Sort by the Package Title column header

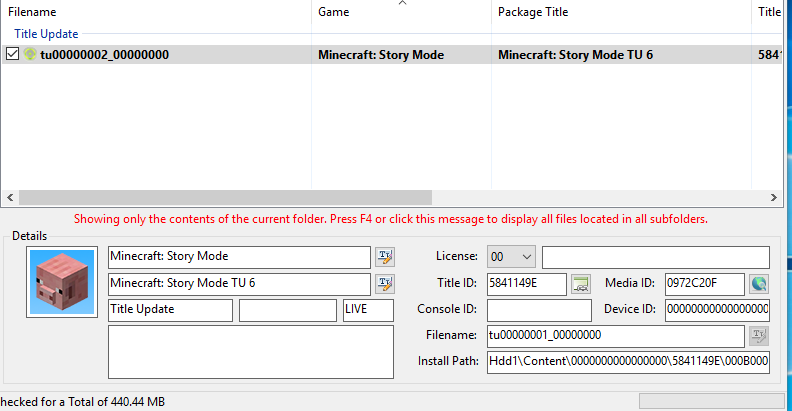[x=621, y=12]
